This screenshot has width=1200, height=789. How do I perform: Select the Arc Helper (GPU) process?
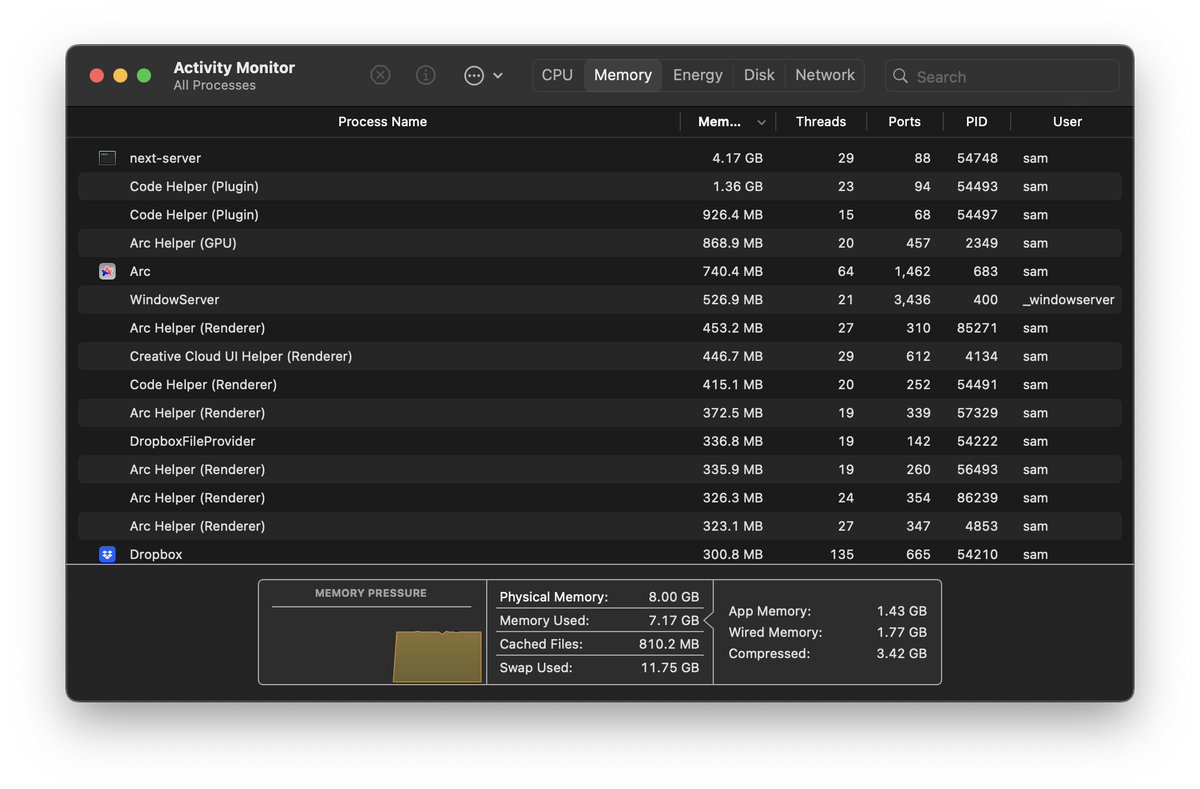(x=600, y=243)
